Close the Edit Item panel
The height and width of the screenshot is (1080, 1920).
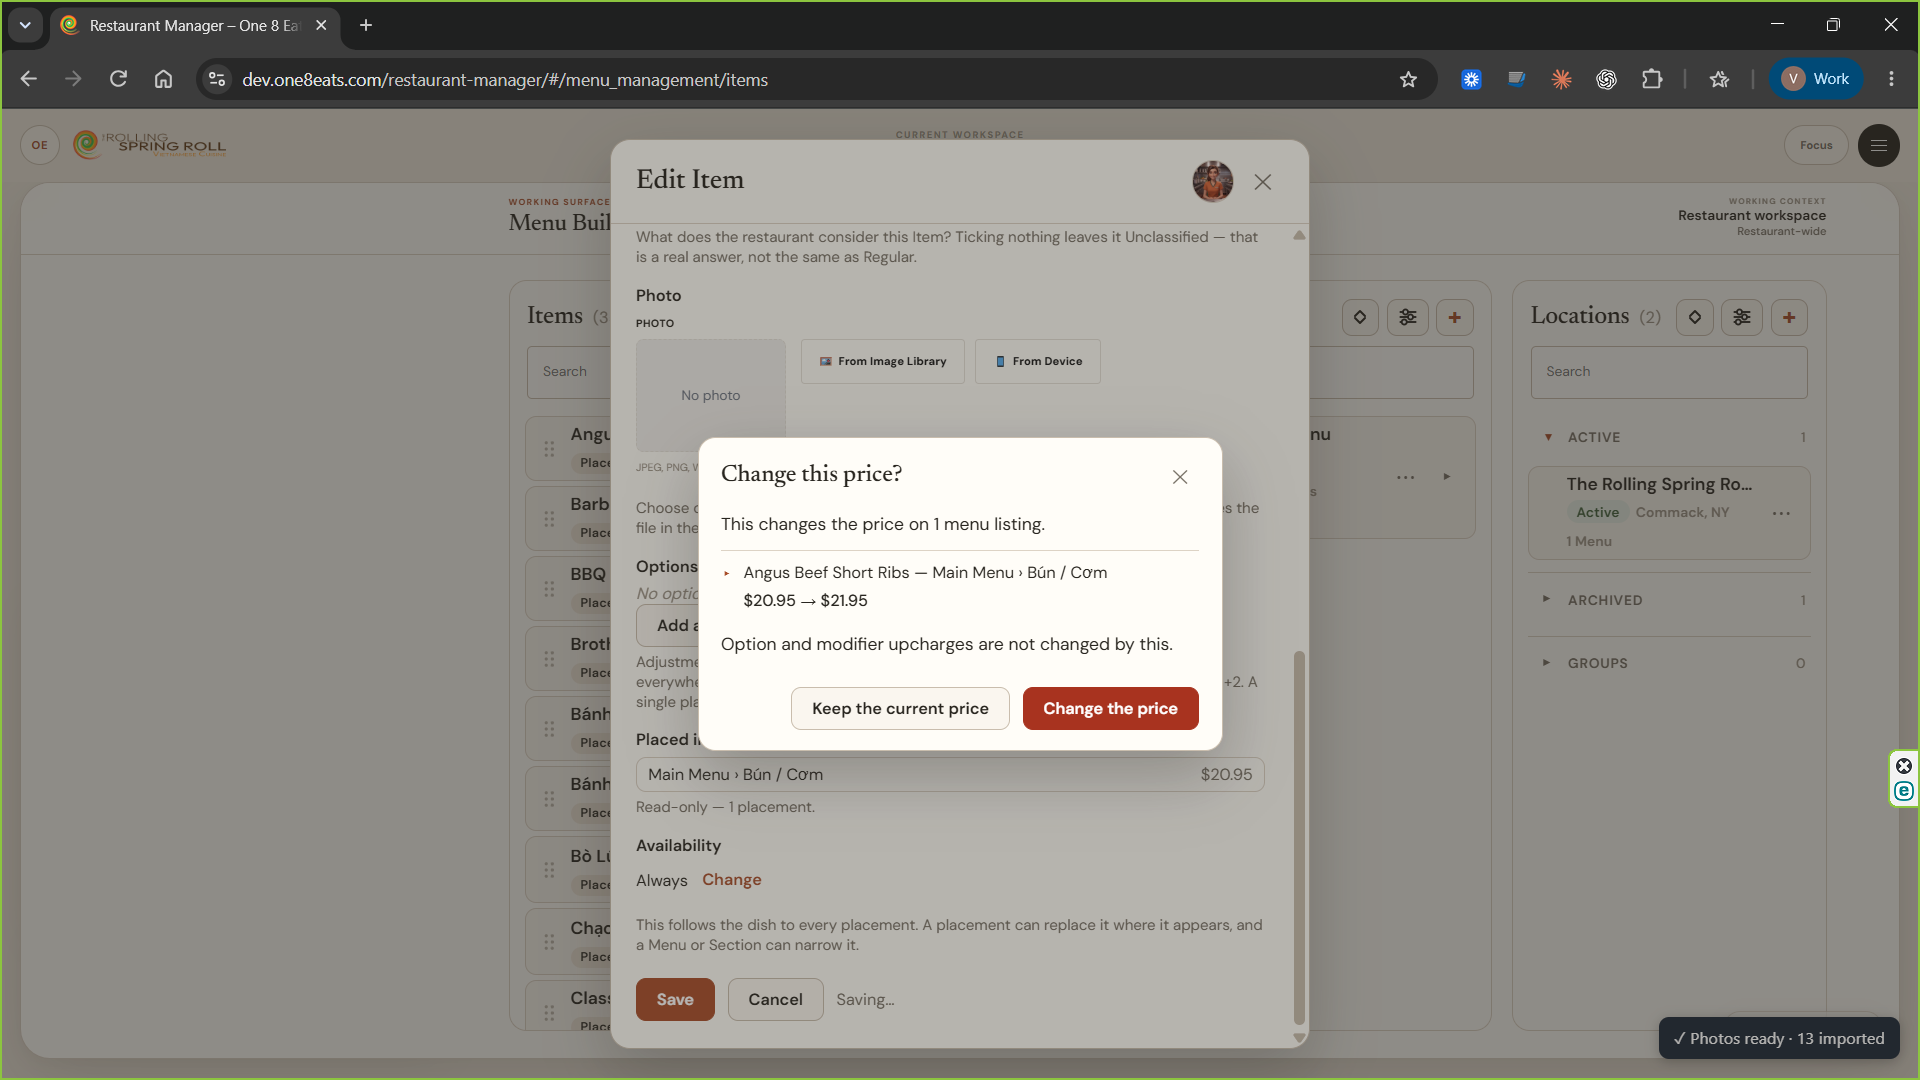coord(1263,182)
